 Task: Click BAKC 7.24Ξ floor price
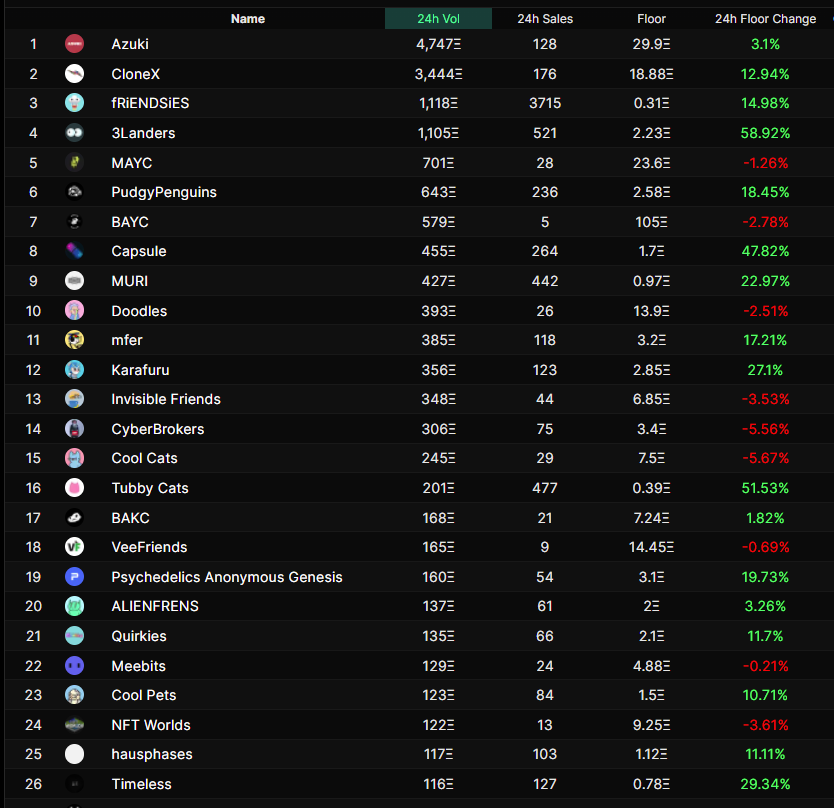pos(652,517)
